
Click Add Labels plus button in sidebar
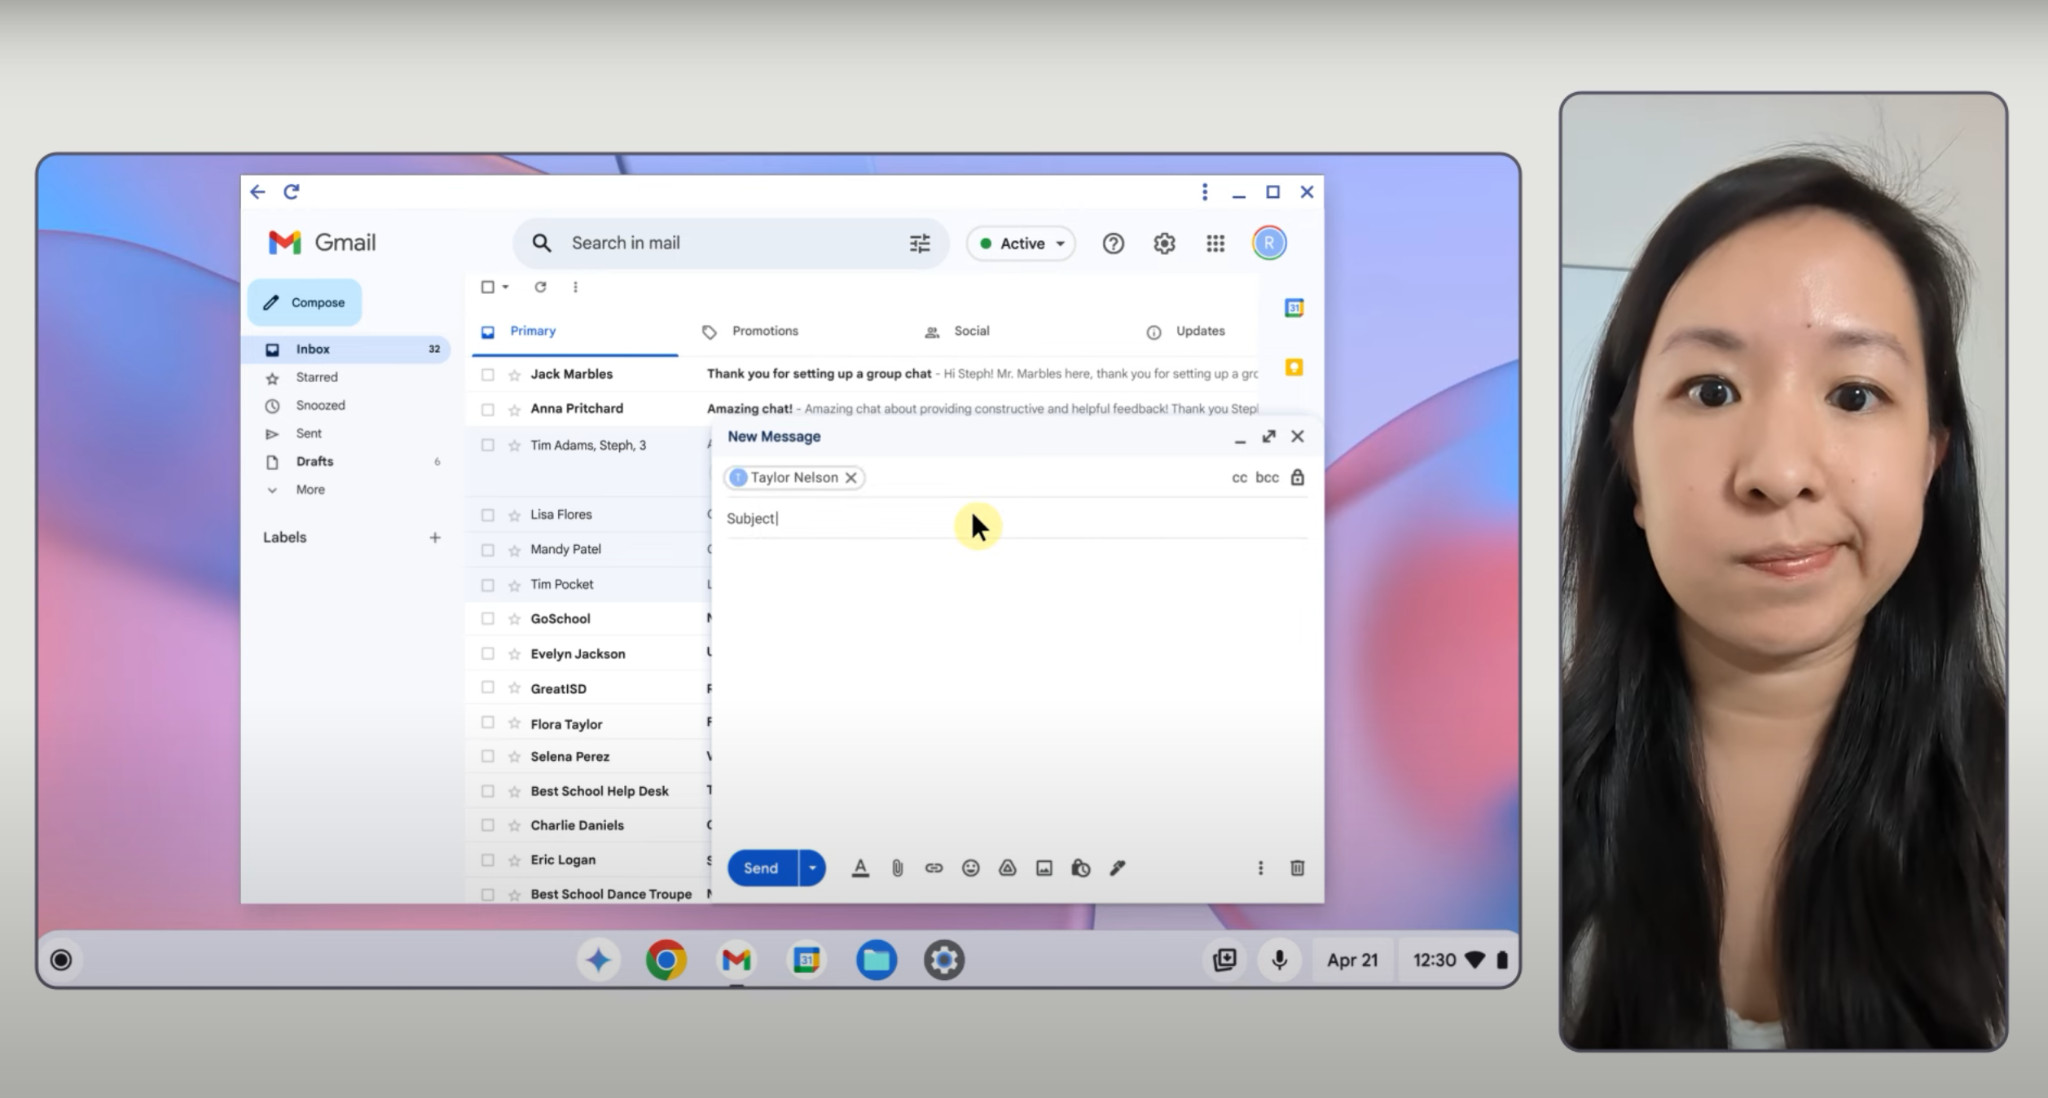(436, 536)
